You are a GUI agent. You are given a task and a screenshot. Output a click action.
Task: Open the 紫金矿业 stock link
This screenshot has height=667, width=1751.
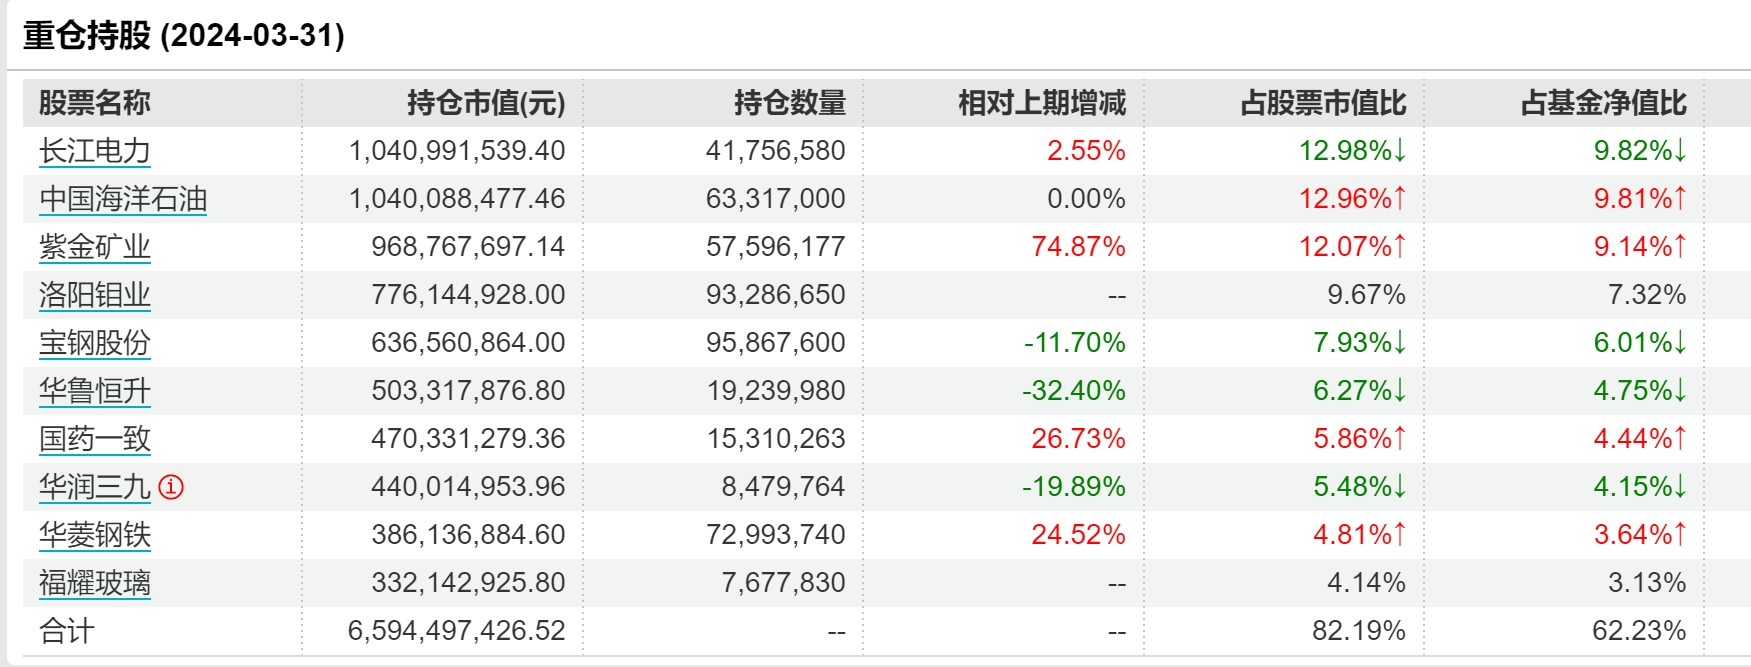pos(95,247)
